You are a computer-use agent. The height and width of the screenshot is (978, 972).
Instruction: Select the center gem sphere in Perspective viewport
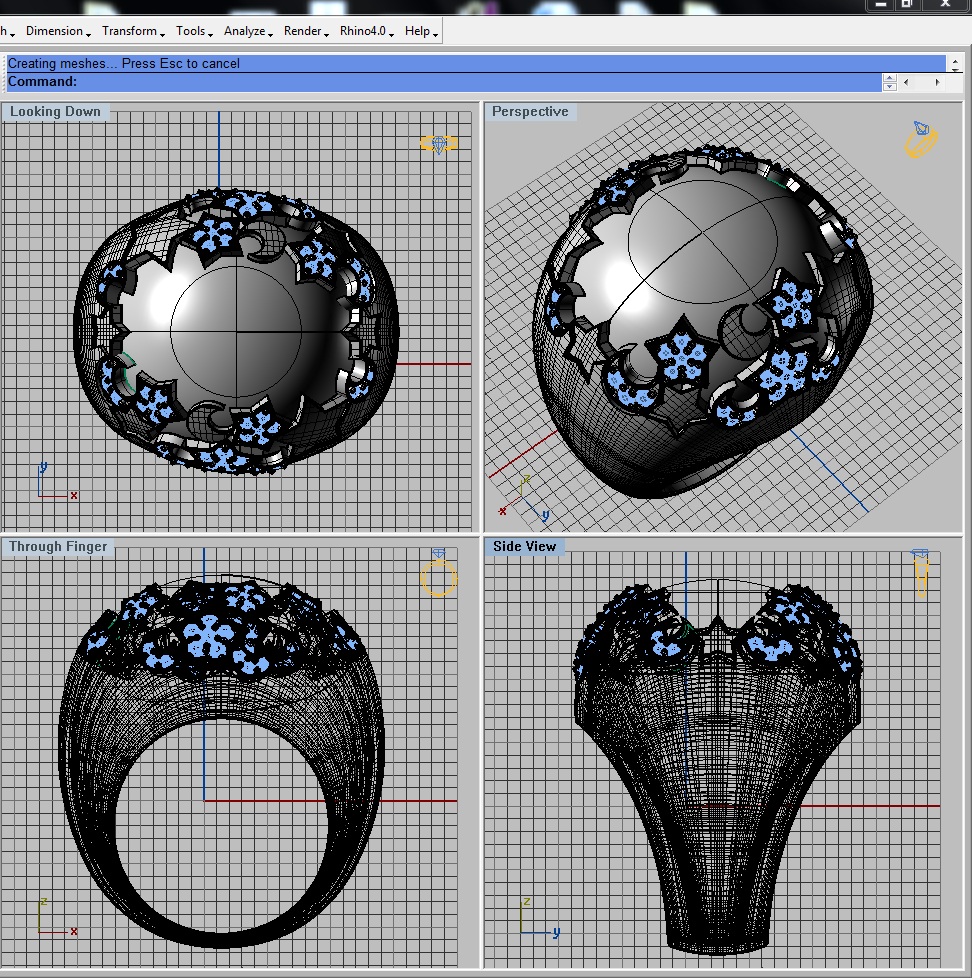[x=703, y=243]
